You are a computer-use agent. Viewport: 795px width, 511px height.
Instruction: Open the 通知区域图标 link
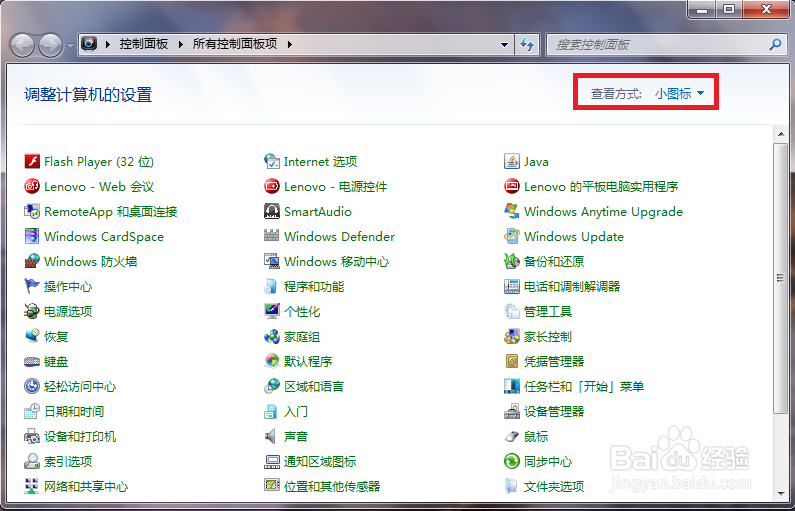pos(320,461)
